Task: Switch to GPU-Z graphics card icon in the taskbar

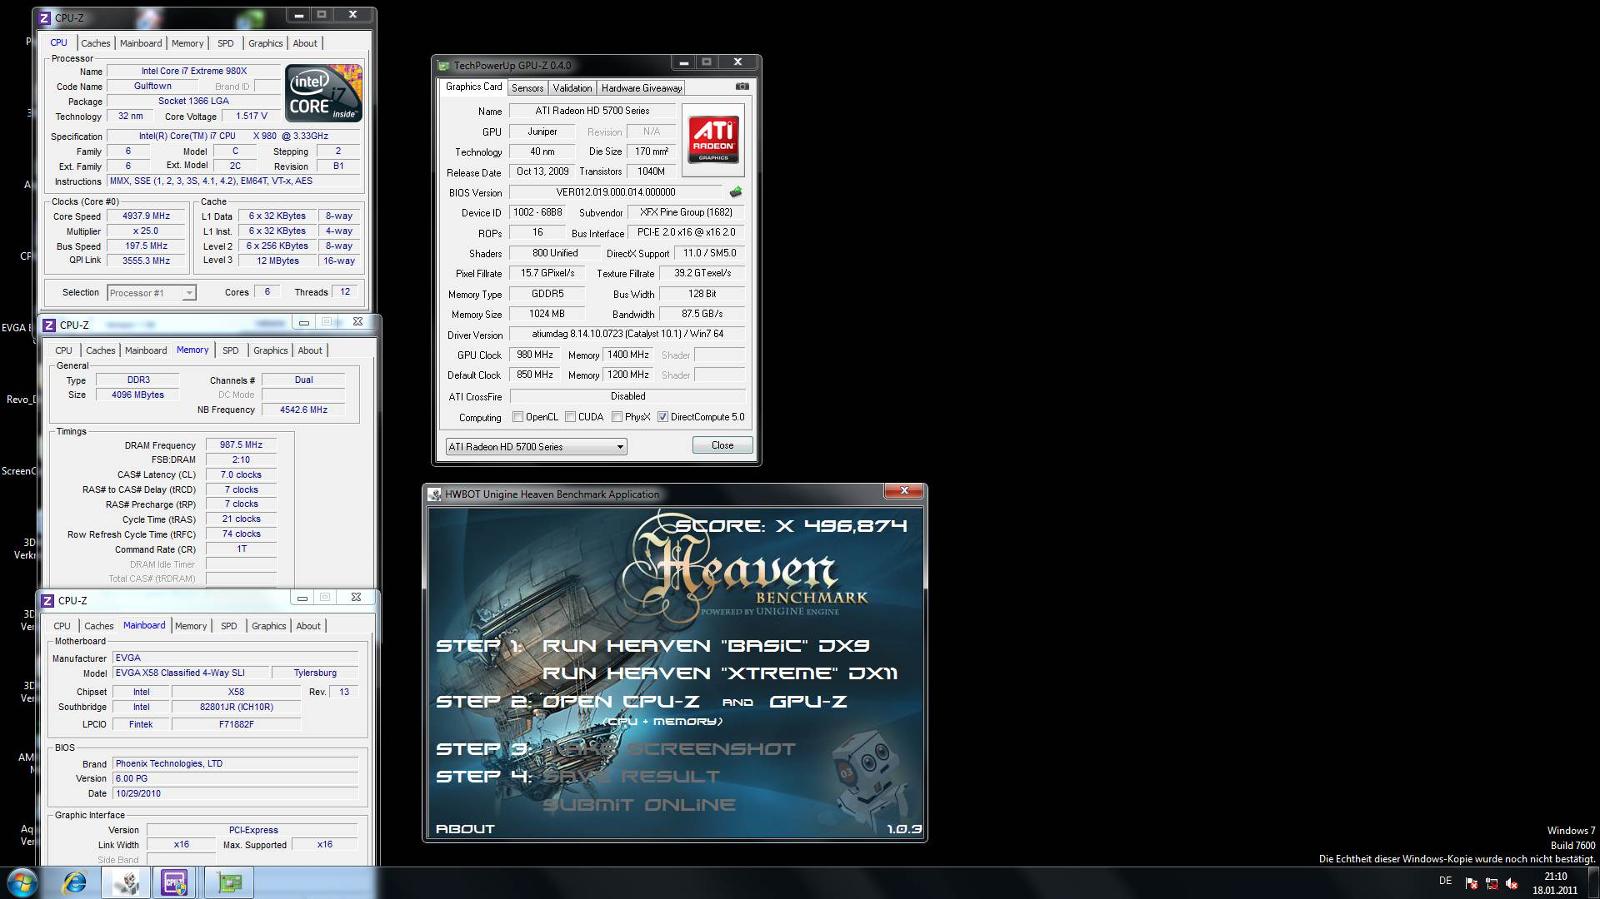Action: tap(229, 882)
